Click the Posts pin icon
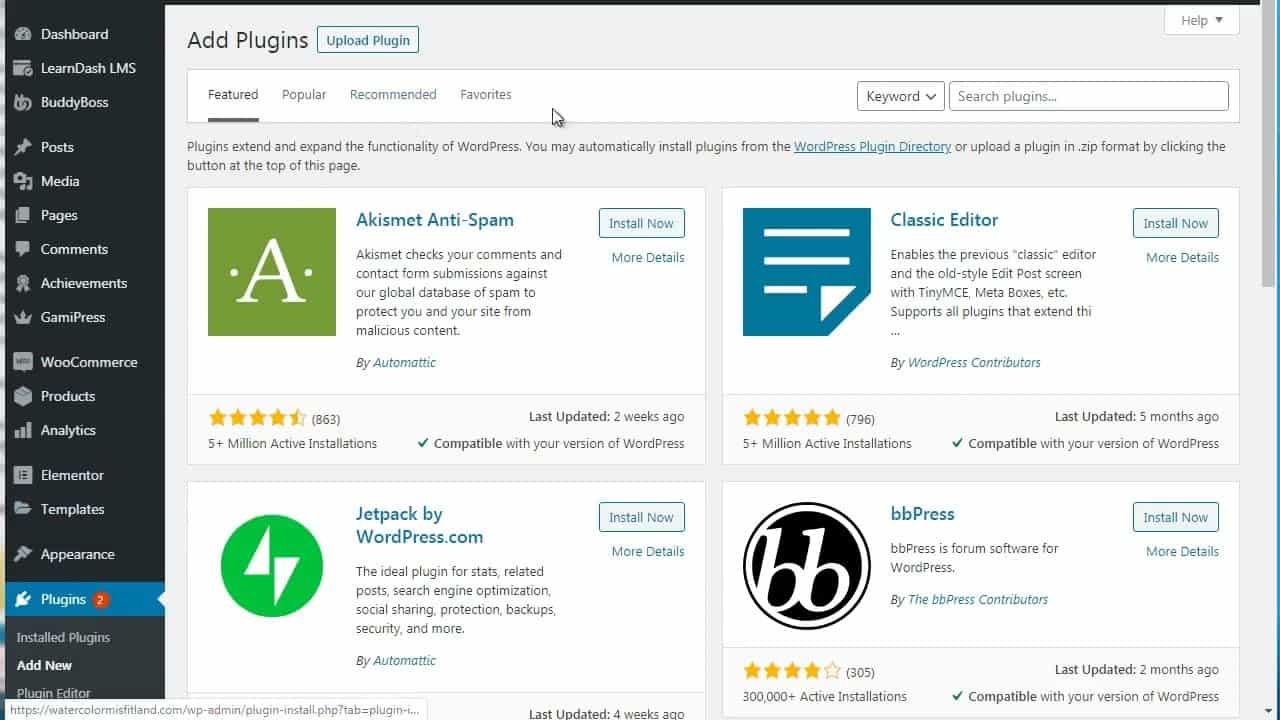Image resolution: width=1280 pixels, height=720 pixels. (23, 147)
